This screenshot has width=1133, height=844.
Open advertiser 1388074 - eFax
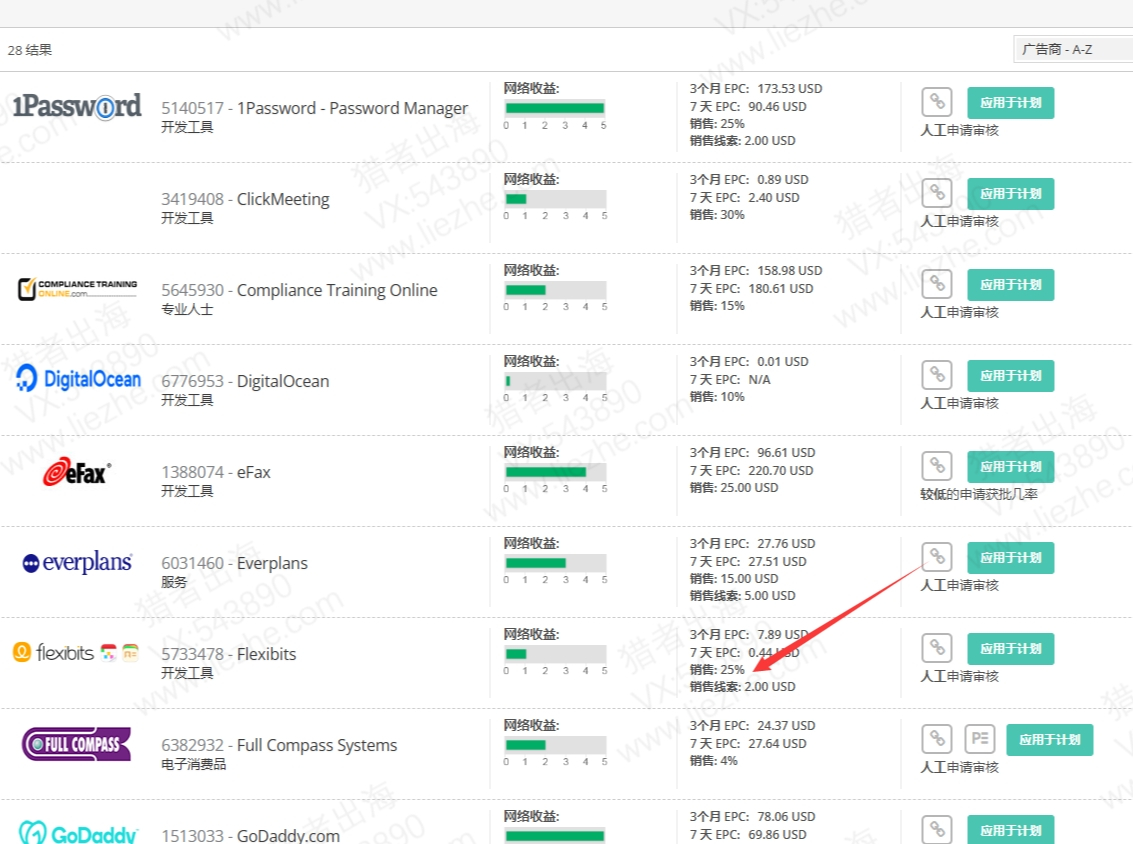point(215,473)
